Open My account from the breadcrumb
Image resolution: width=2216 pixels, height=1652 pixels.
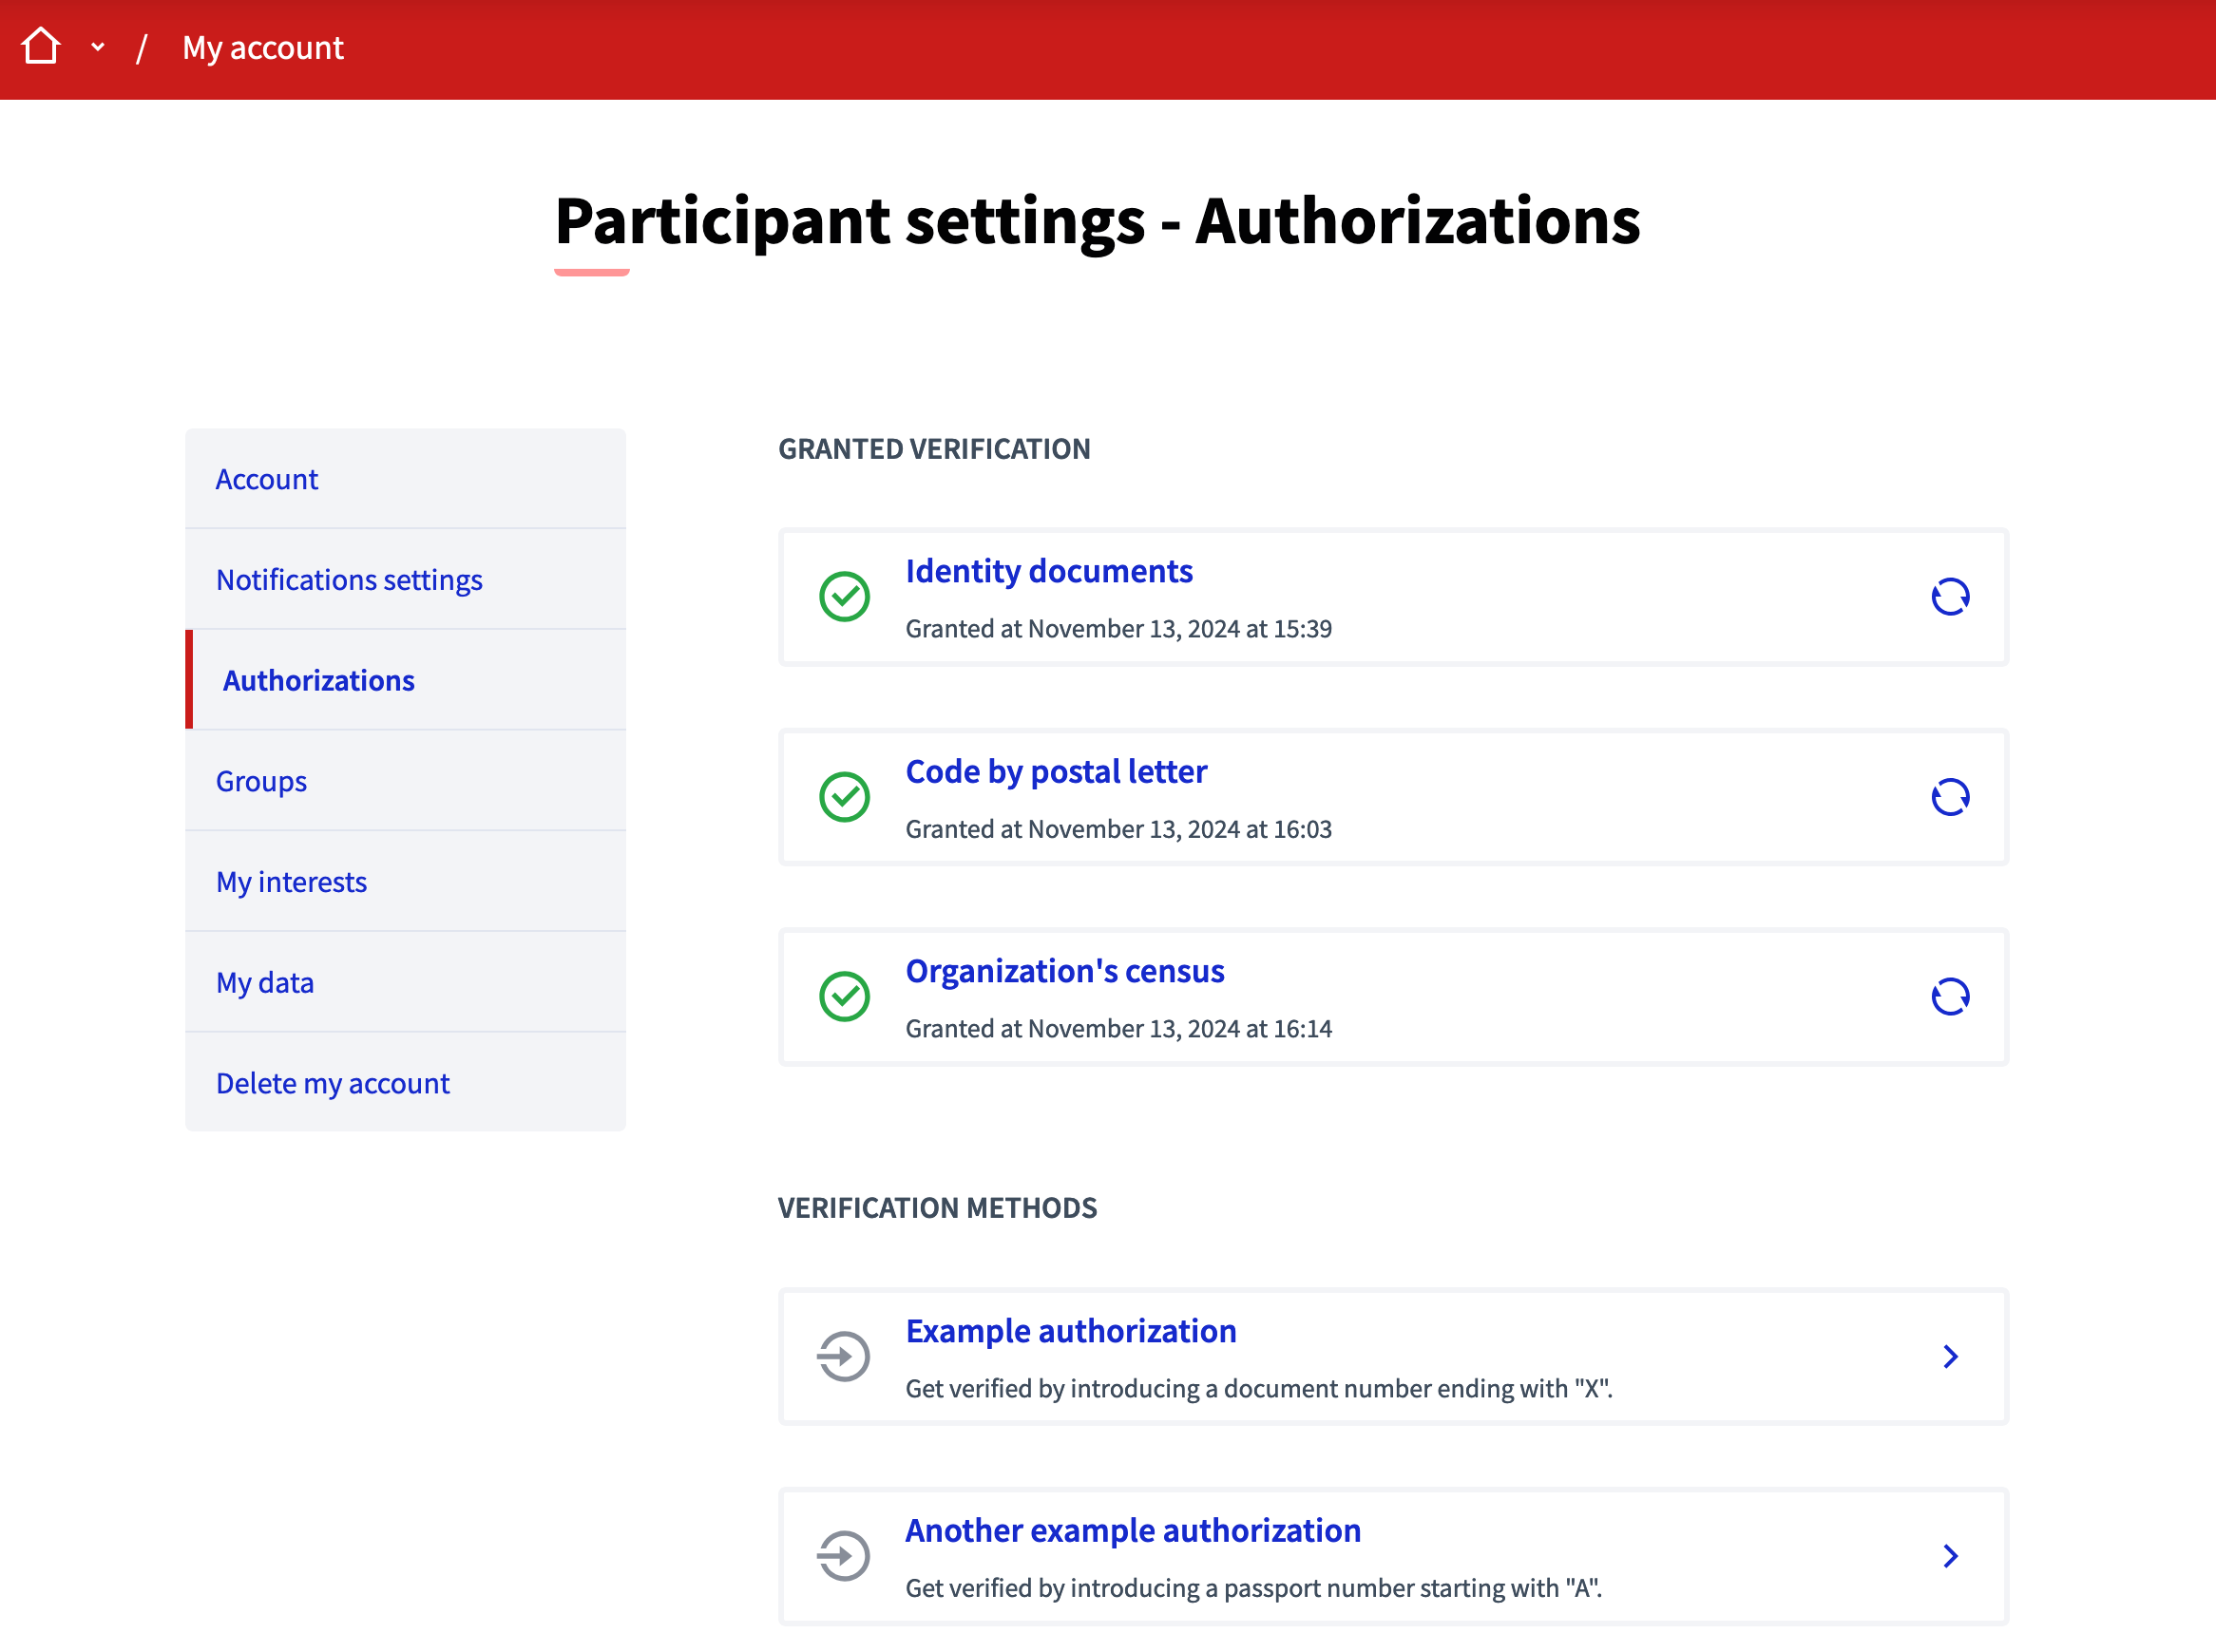click(x=262, y=47)
